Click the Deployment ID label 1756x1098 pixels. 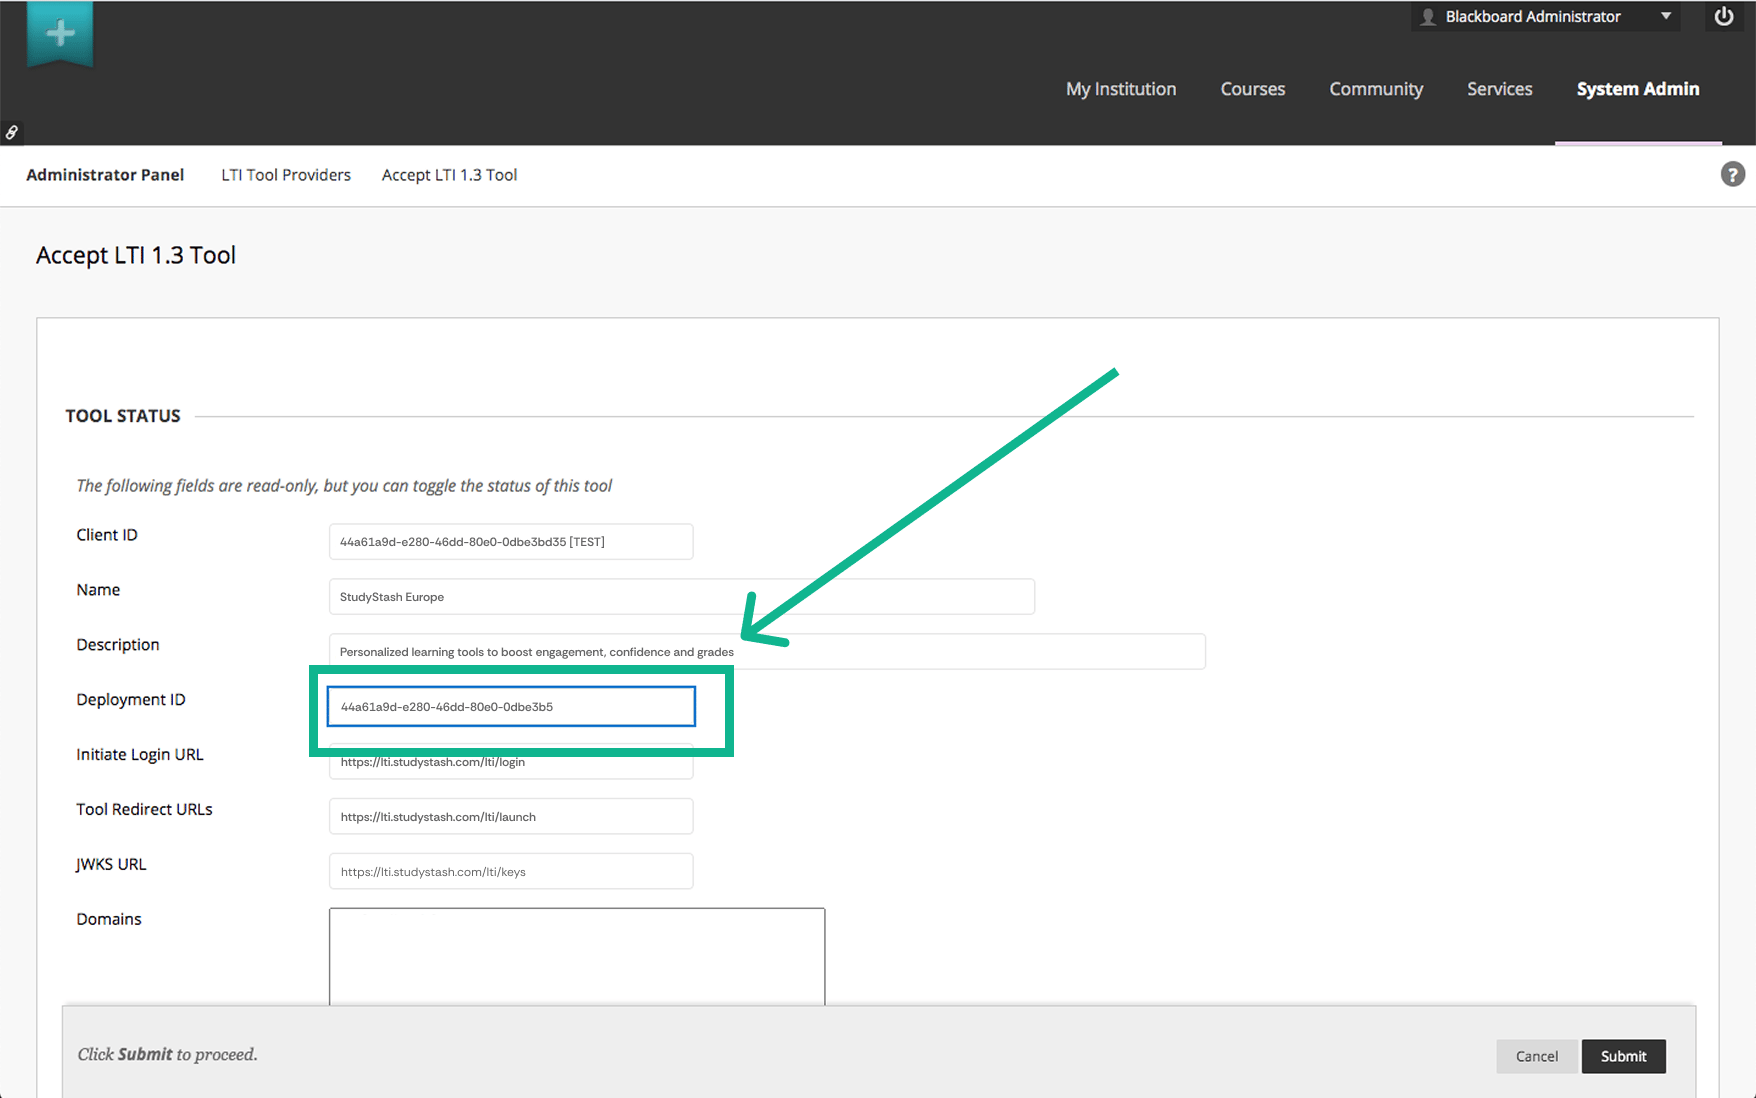(x=131, y=700)
